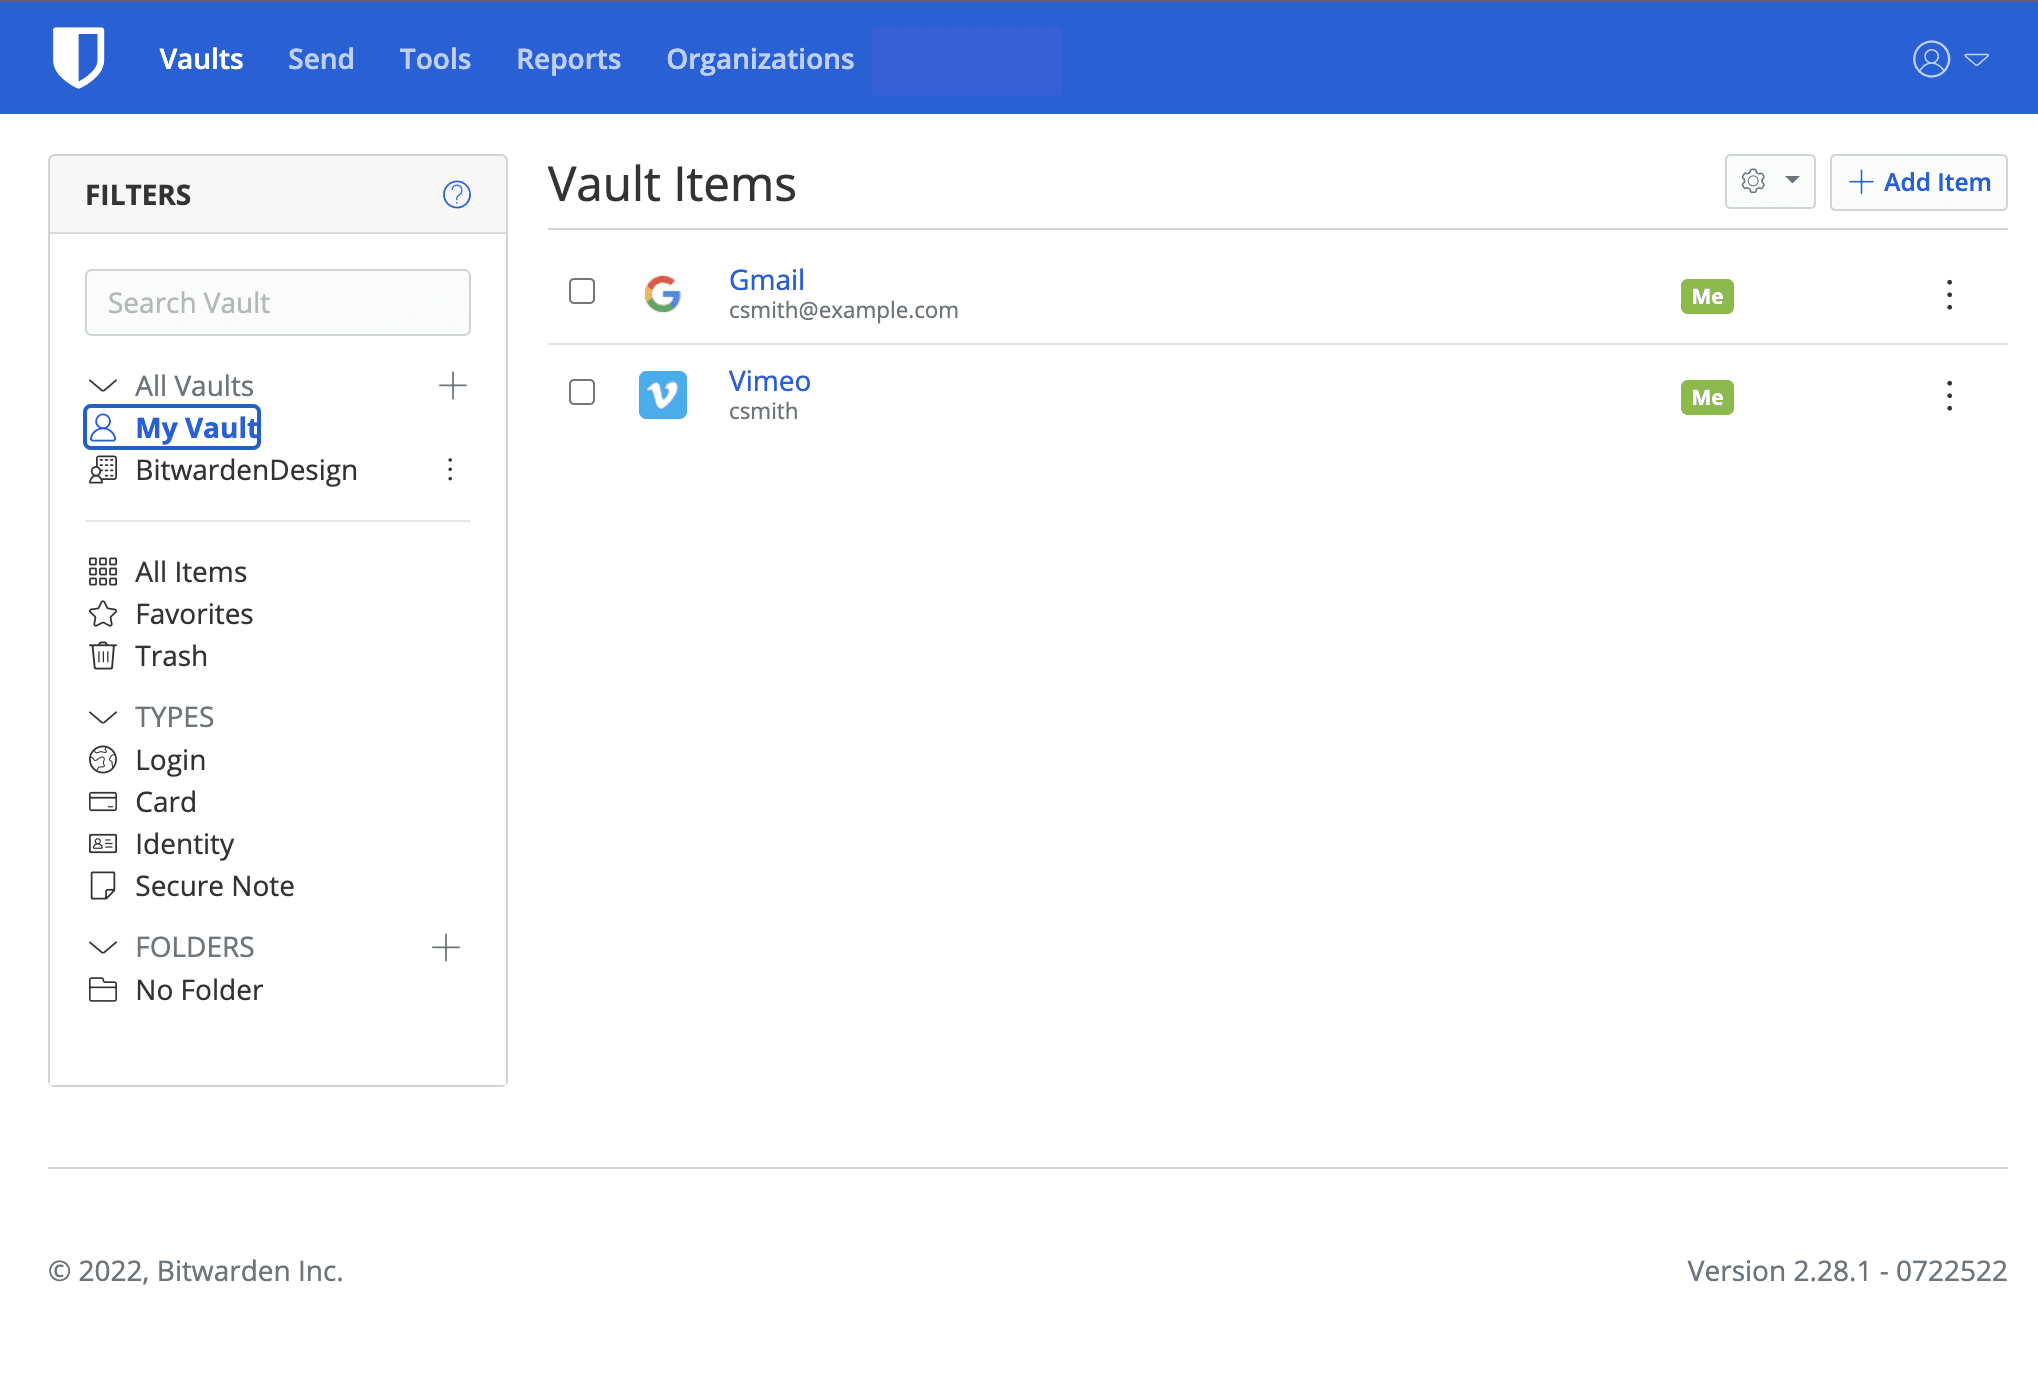
Task: Click the Login type icon
Action: (x=105, y=758)
